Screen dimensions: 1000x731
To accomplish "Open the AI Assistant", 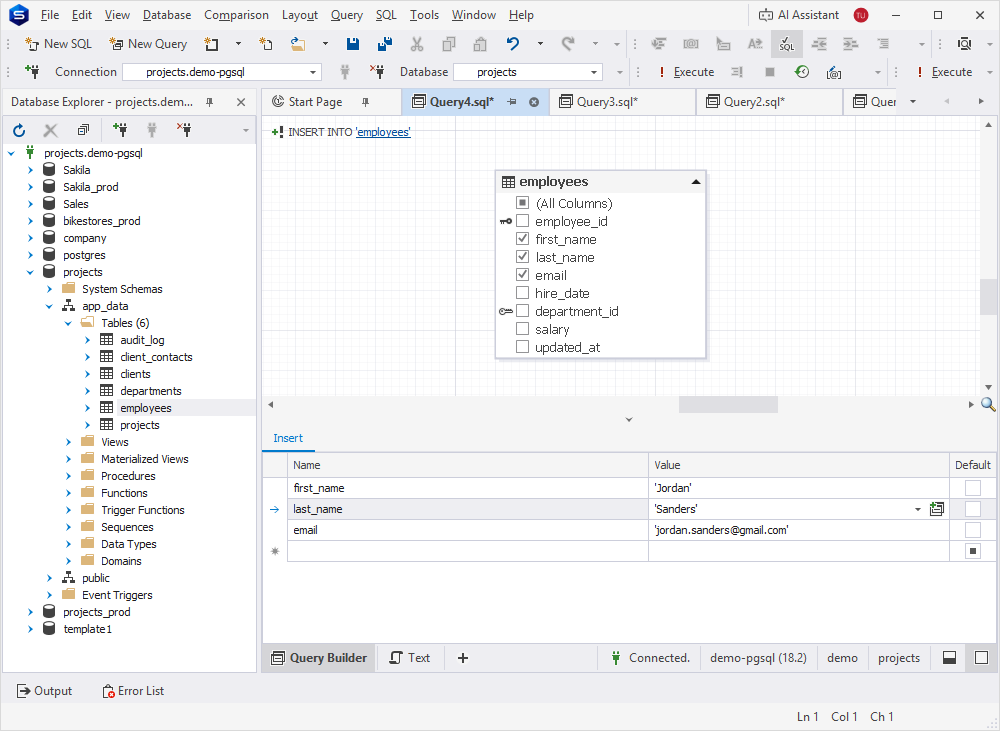I will click(x=798, y=15).
